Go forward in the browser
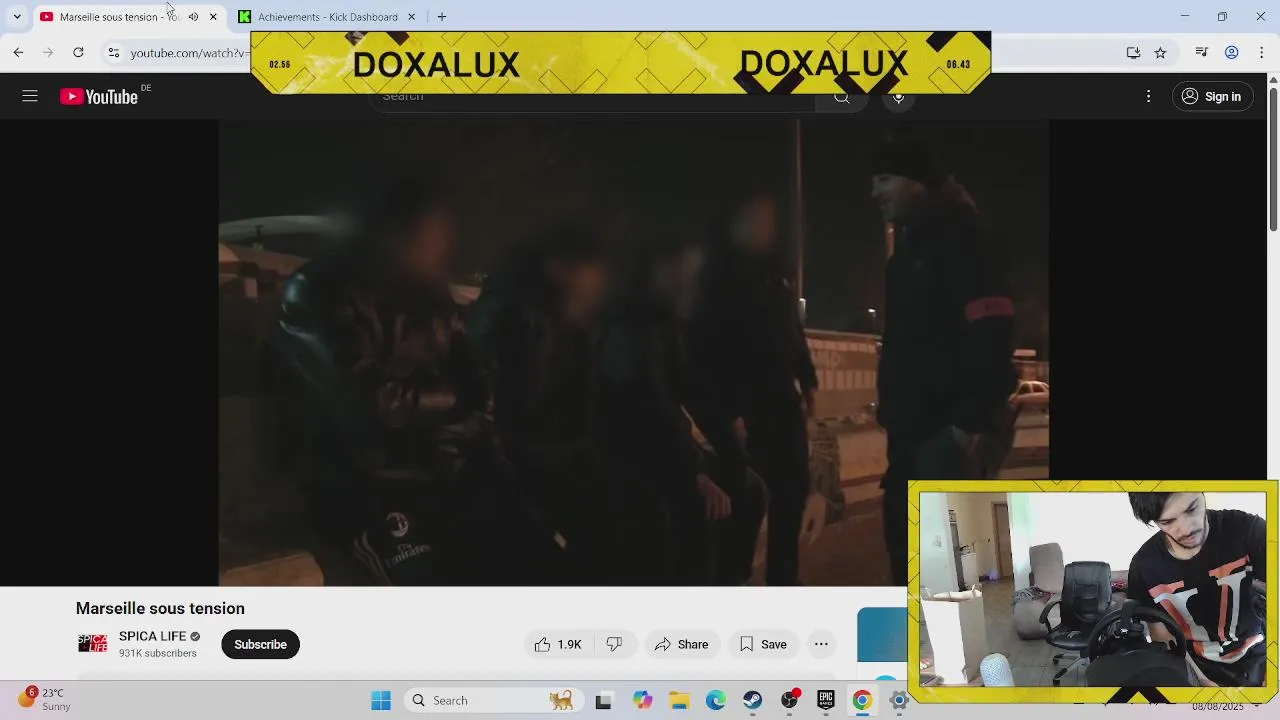Screen dimensions: 1280x720 pyautogui.click(x=48, y=52)
